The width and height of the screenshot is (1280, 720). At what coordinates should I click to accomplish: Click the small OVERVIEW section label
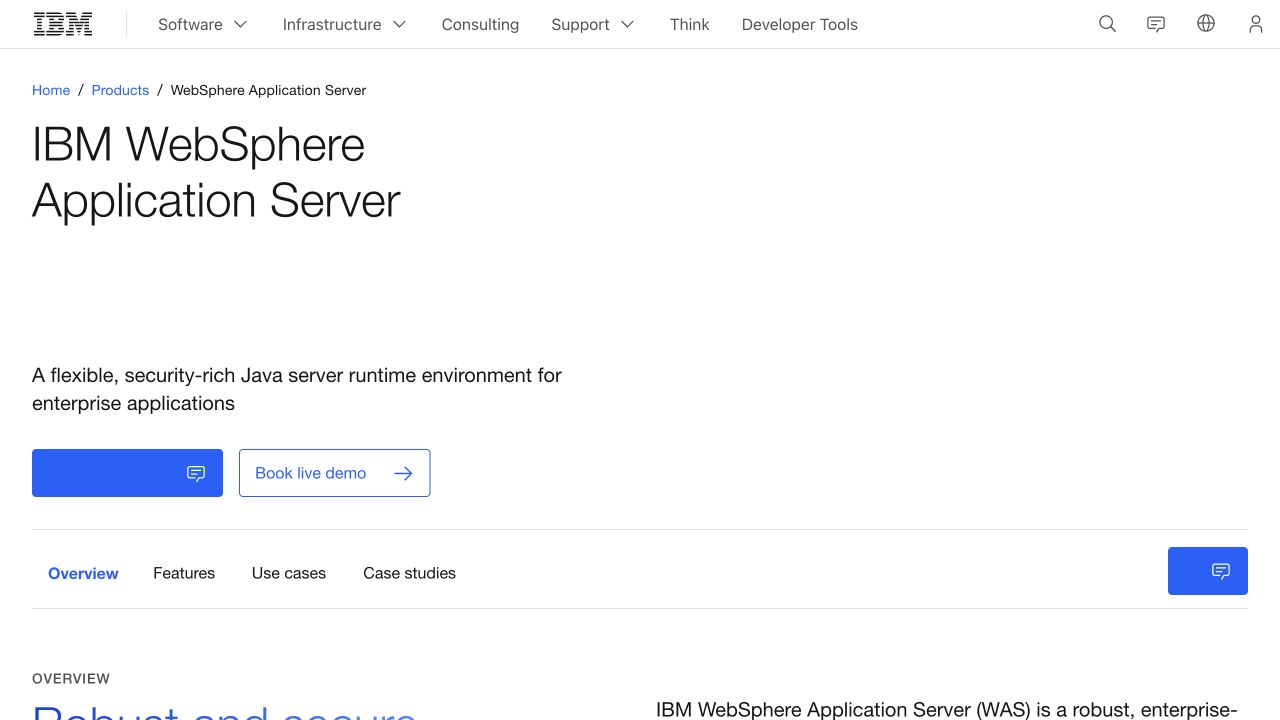pos(71,678)
